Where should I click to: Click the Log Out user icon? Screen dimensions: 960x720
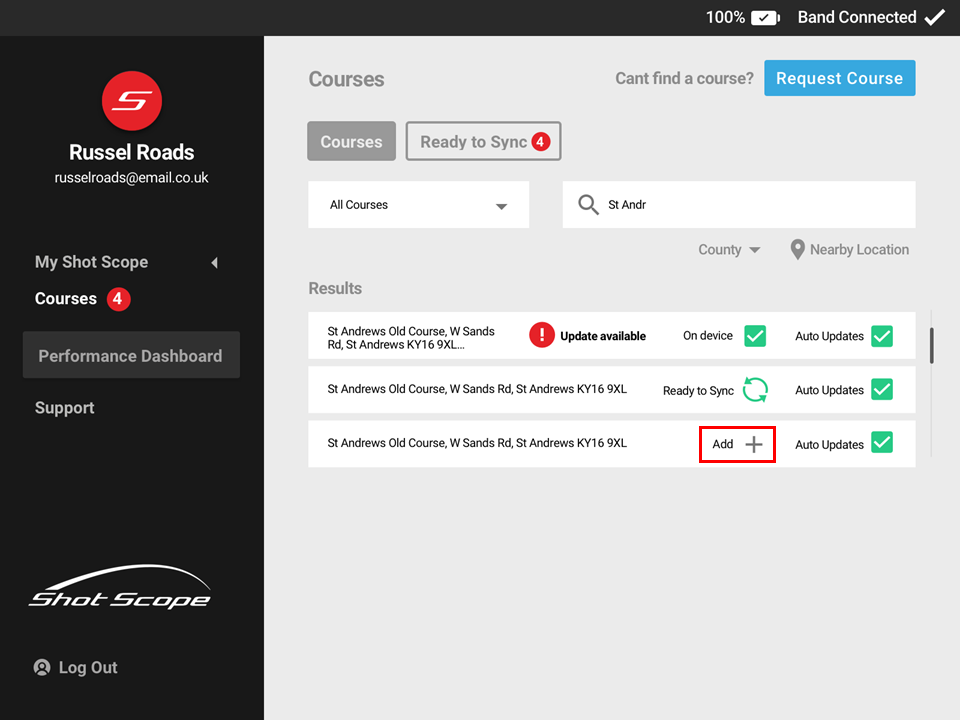(42, 667)
